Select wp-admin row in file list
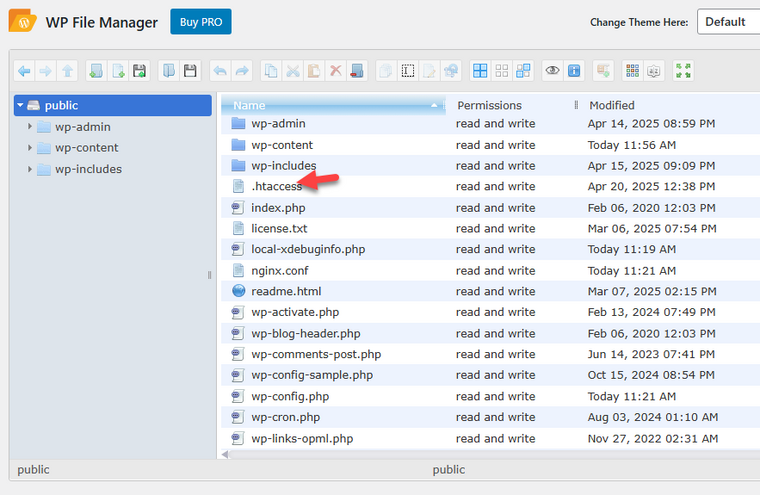 [491, 124]
